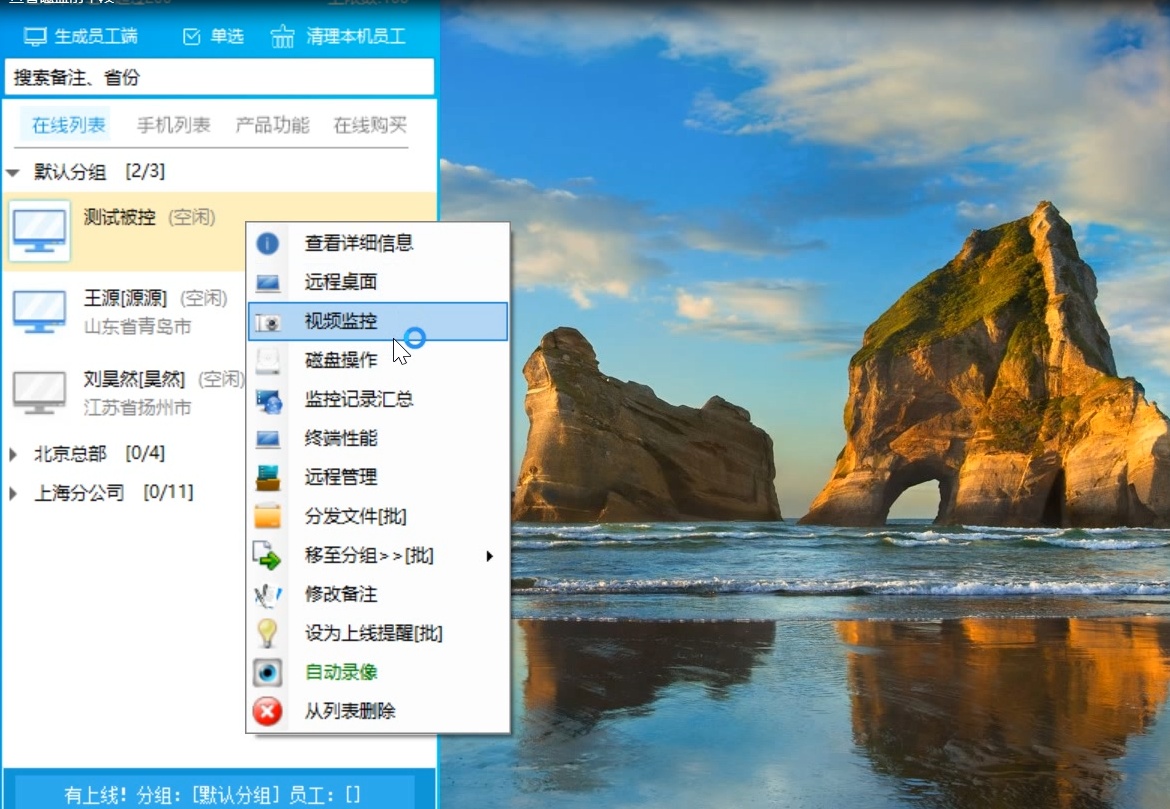Toggle the 单选 selection mode
The image size is (1170, 809).
pyautogui.click(x=212, y=36)
